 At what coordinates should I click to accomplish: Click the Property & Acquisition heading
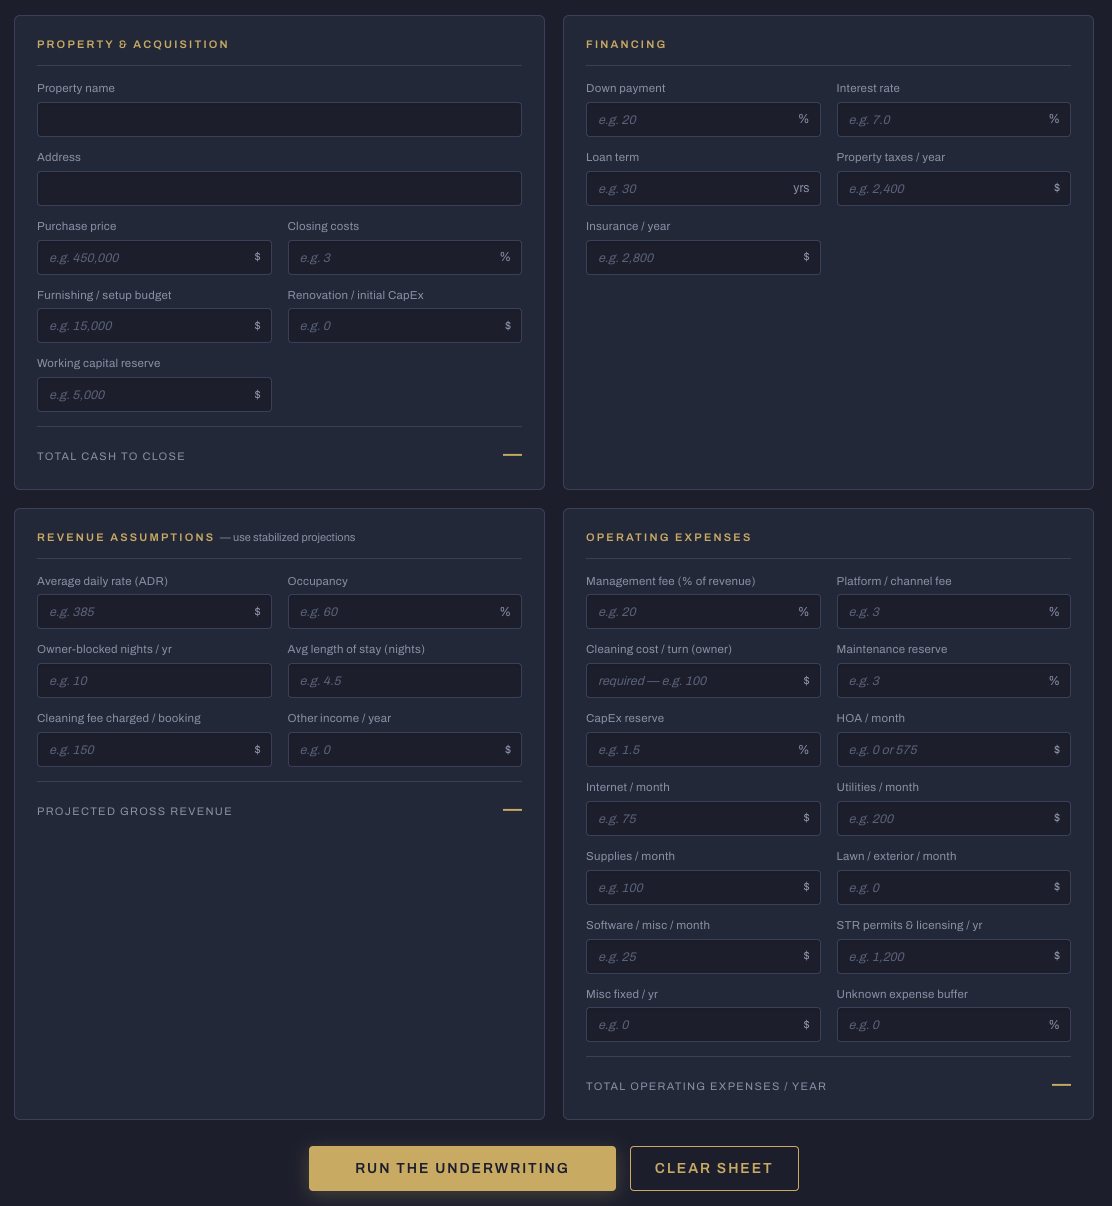click(133, 44)
